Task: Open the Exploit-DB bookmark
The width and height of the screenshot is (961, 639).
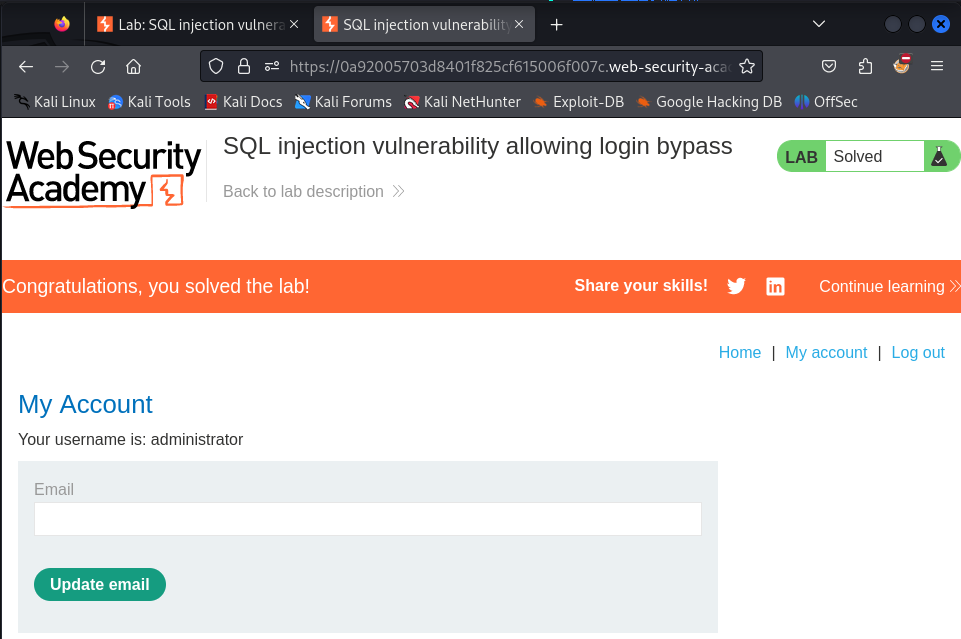Action: (x=579, y=101)
